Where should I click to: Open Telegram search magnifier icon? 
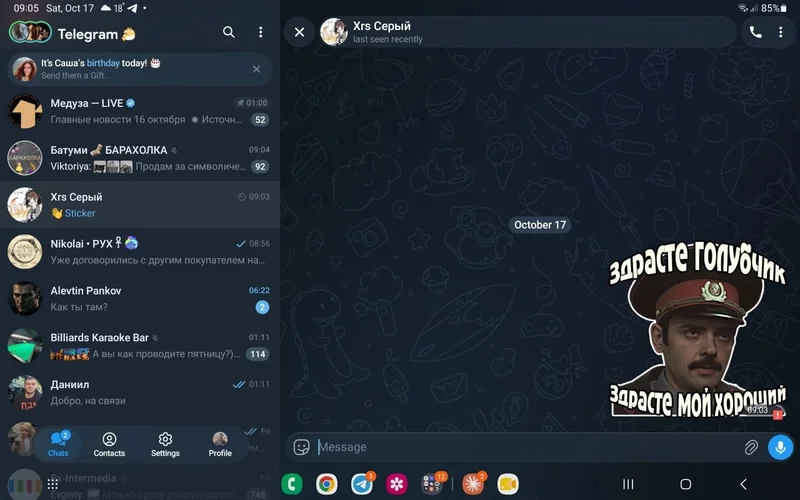(x=229, y=33)
